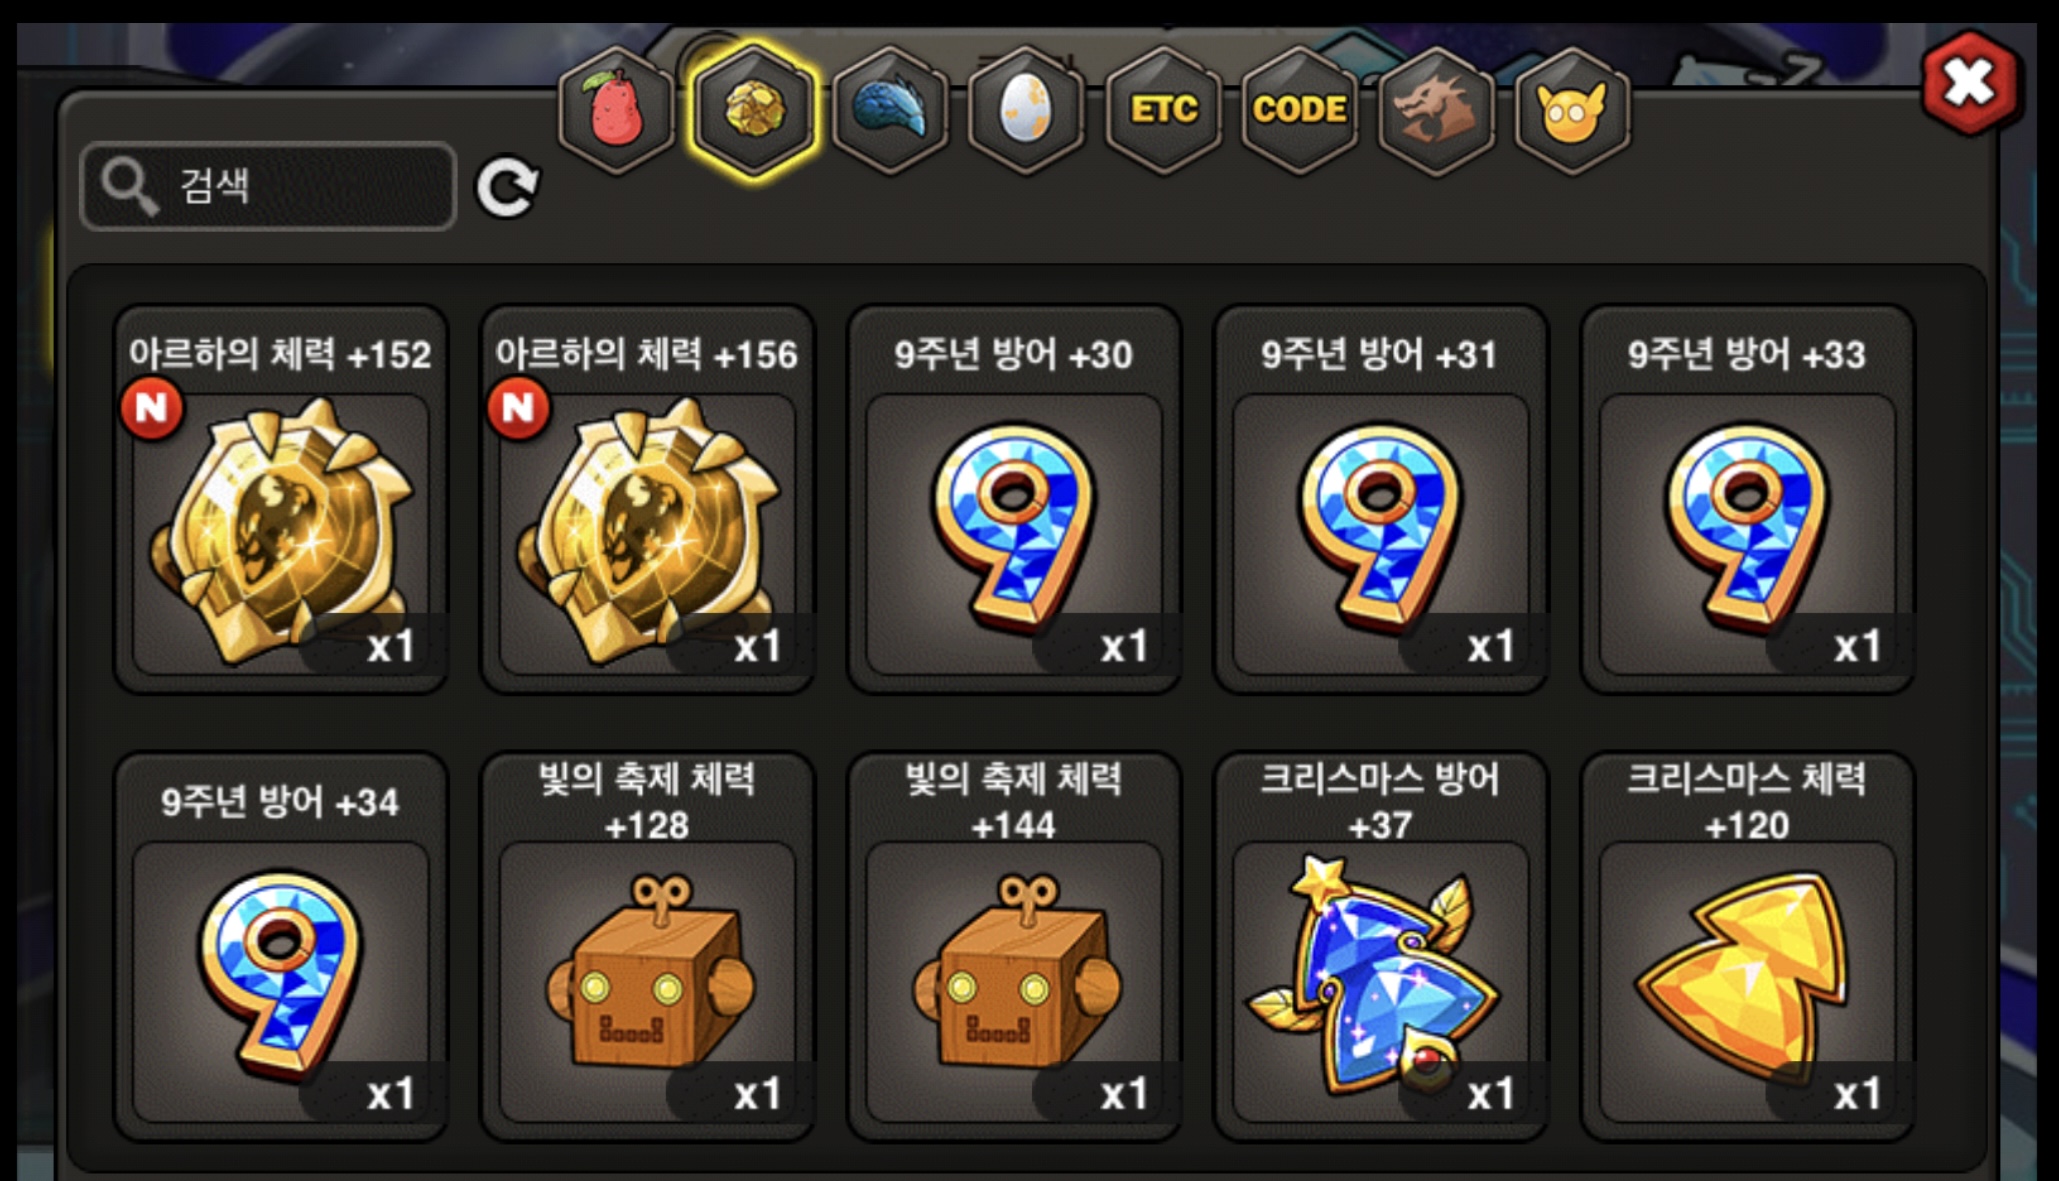The width and height of the screenshot is (2059, 1181).
Task: Select the brown dragon head tab
Action: 1436,110
